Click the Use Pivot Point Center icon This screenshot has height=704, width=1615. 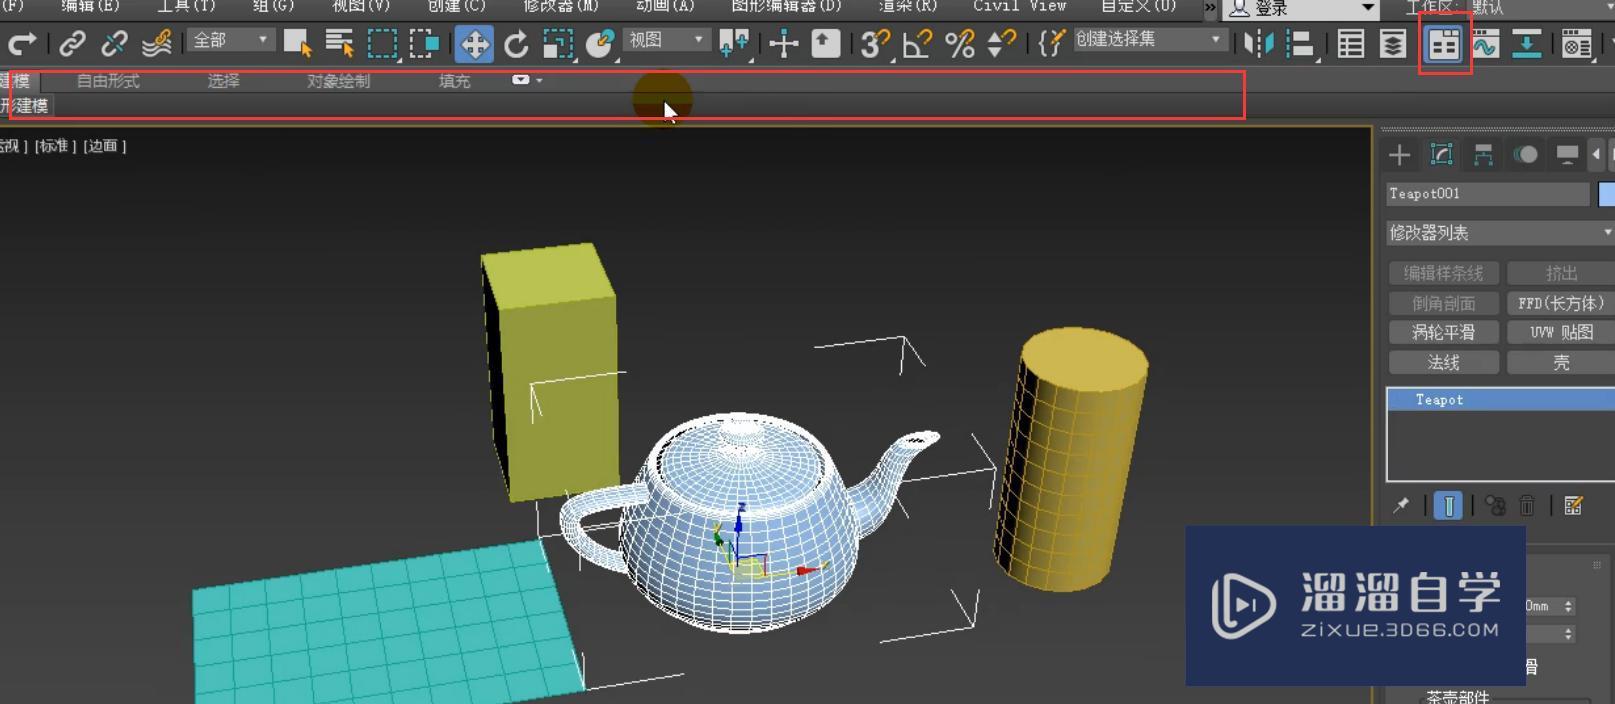click(734, 43)
